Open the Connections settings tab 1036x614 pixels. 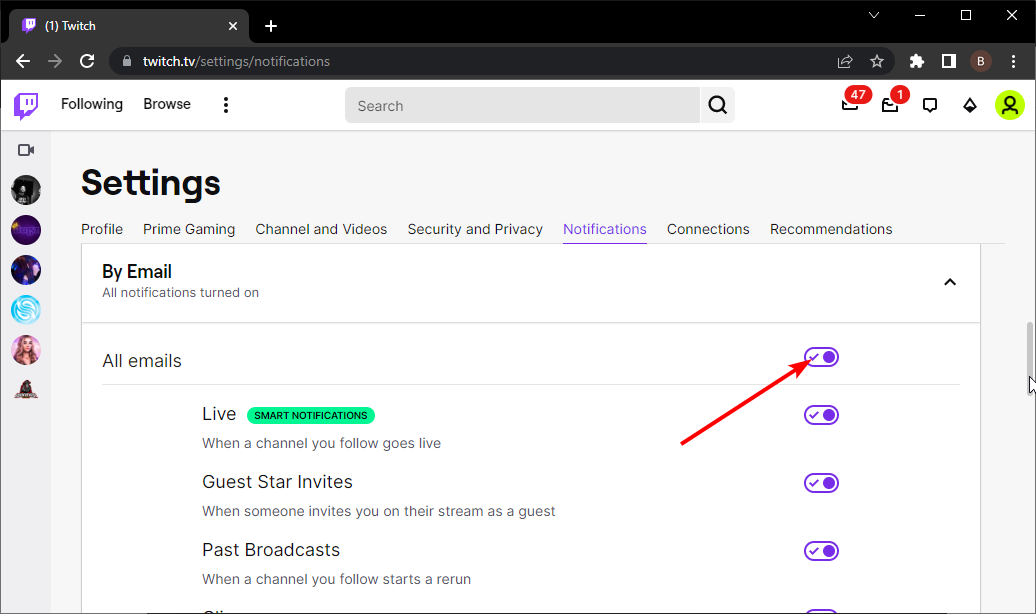pyautogui.click(x=708, y=229)
